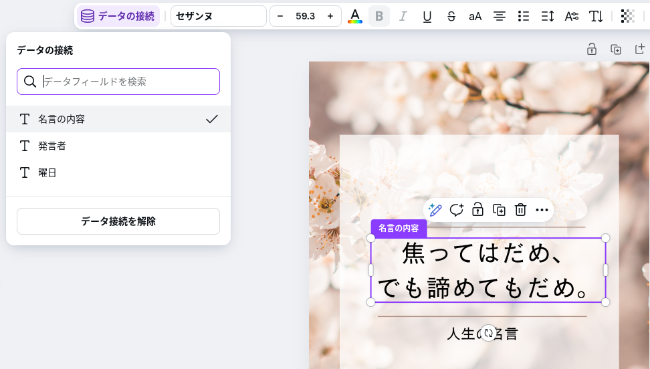
Task: Click the font size value 59.3
Action: (305, 16)
